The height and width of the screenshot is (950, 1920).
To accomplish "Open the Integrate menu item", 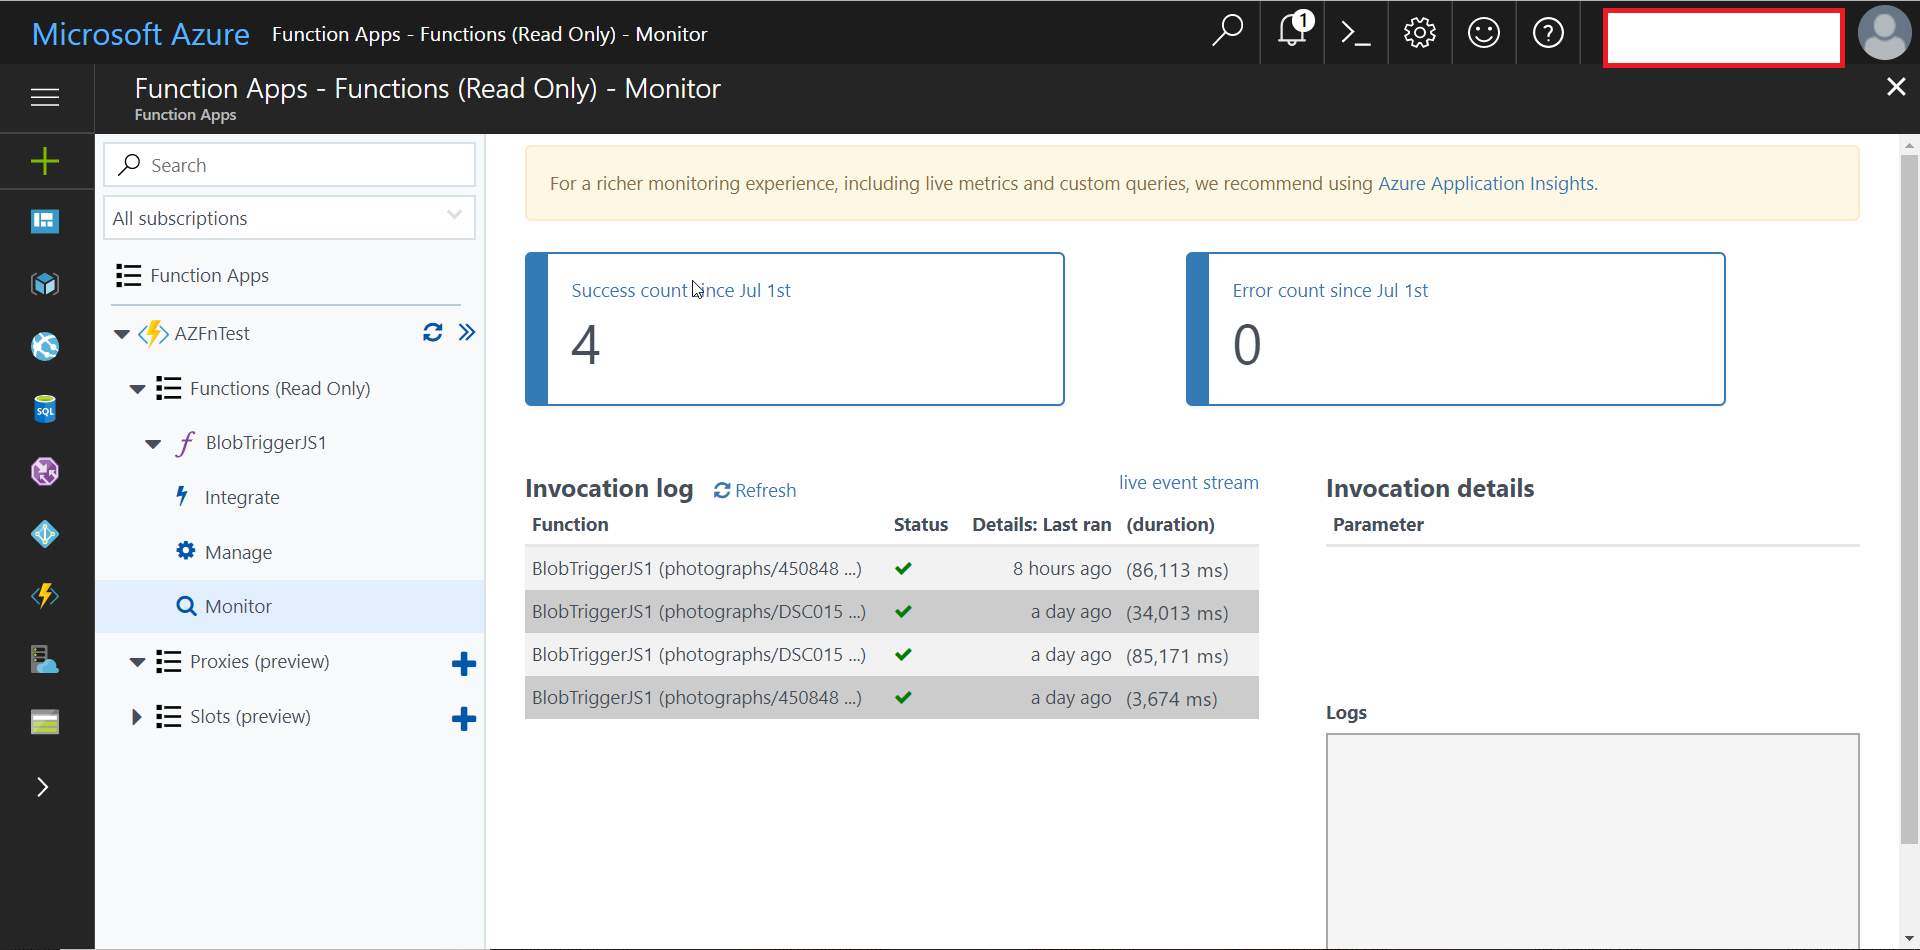I will (242, 497).
